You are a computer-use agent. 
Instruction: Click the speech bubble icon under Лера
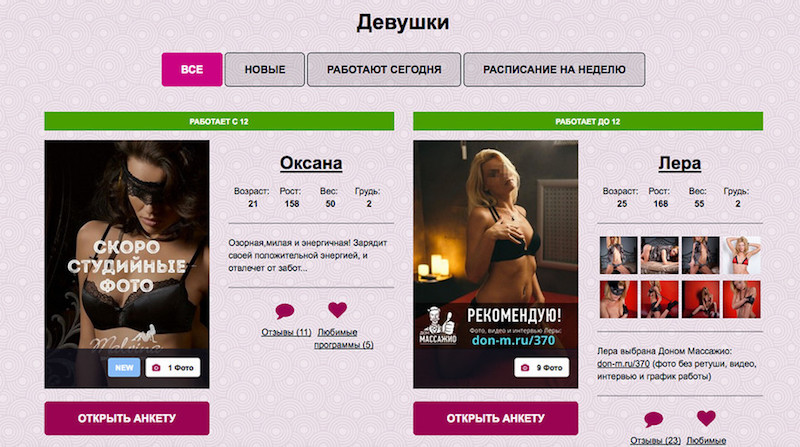pyautogui.click(x=654, y=419)
